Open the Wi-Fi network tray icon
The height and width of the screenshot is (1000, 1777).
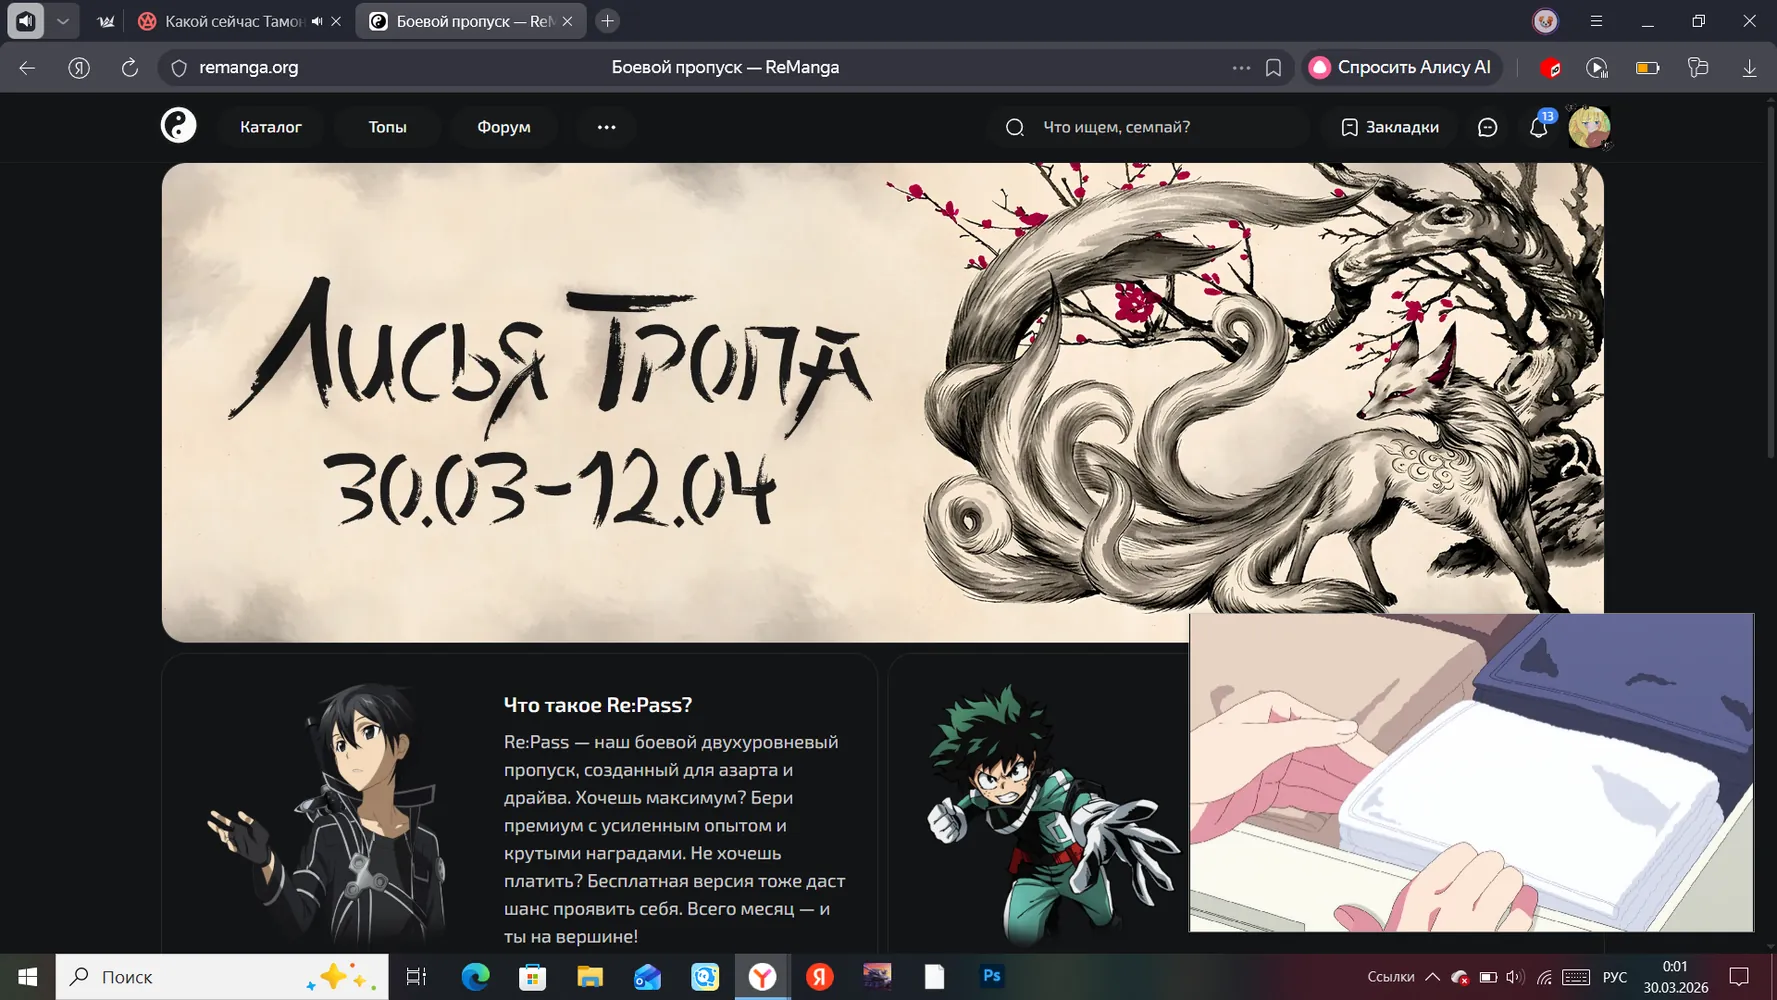(x=1545, y=977)
